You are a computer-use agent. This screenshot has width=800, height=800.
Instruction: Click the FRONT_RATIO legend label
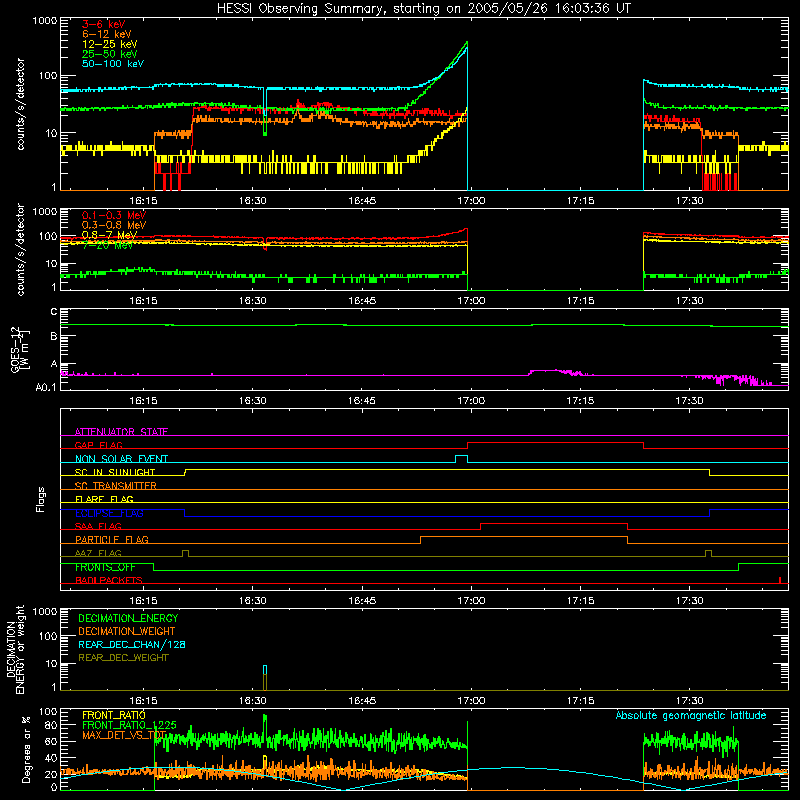pyautogui.click(x=113, y=715)
